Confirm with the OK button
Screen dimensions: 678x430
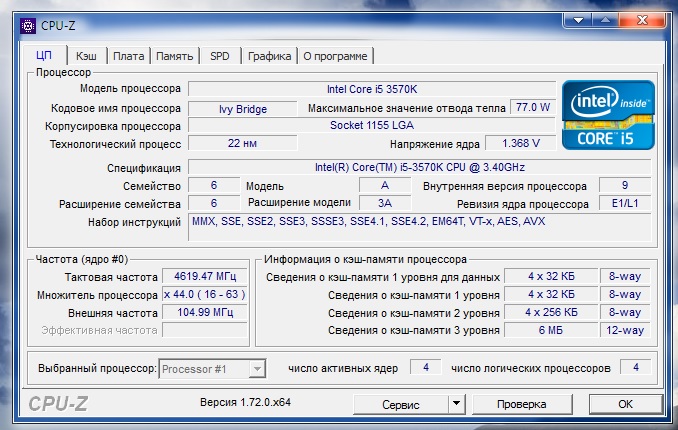(x=625, y=404)
